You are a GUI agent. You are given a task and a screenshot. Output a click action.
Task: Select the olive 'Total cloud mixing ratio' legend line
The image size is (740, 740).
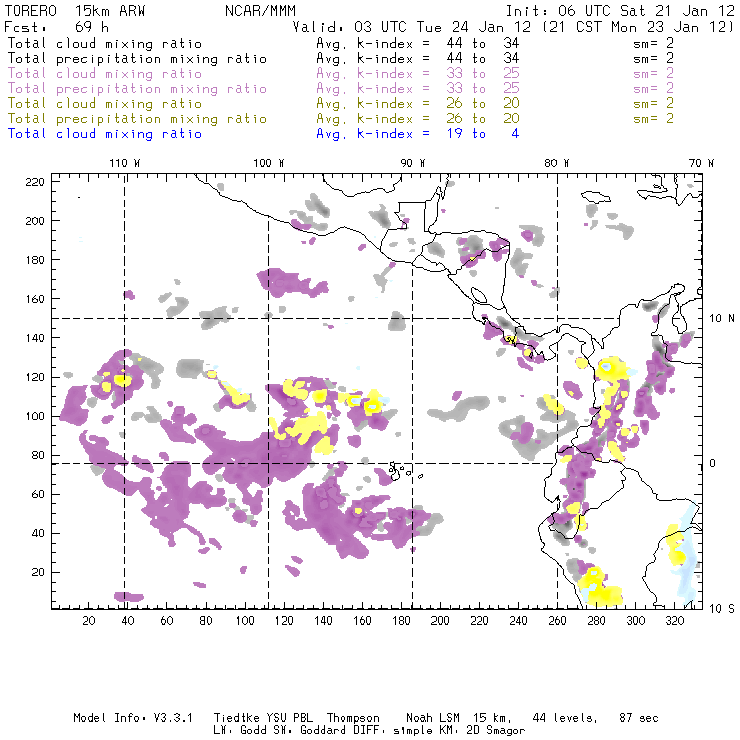[105, 104]
